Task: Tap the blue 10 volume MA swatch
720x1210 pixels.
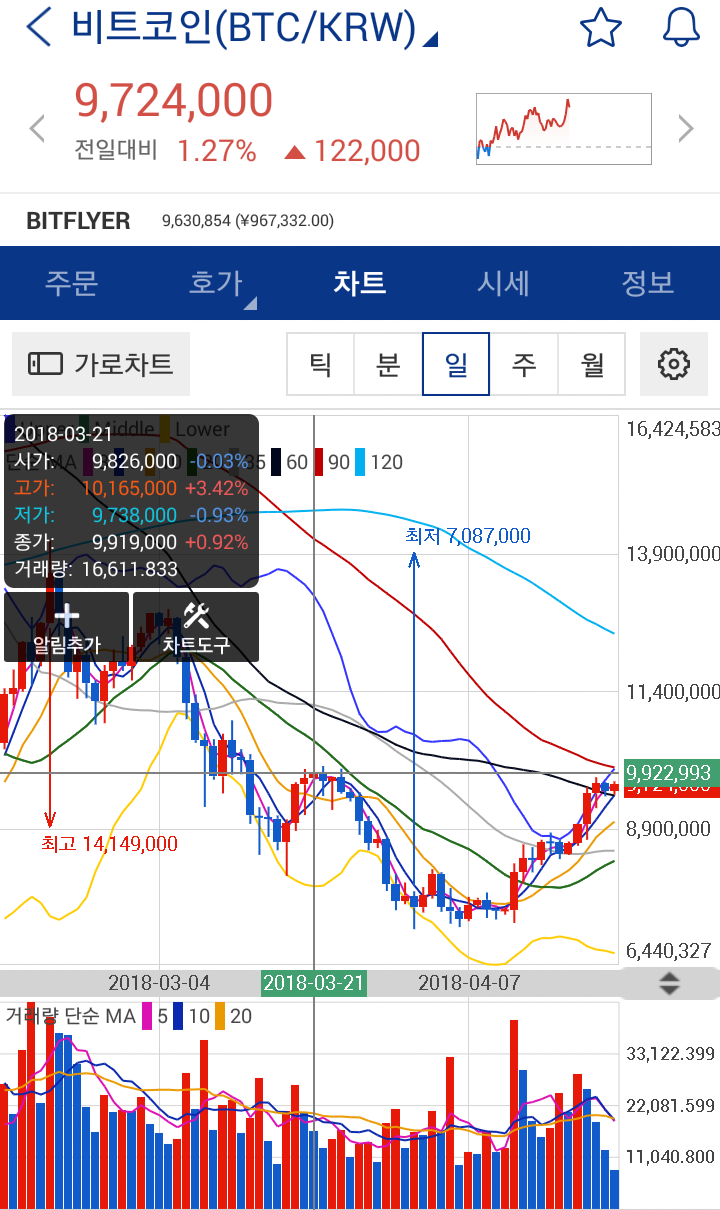Action: pos(178,1016)
